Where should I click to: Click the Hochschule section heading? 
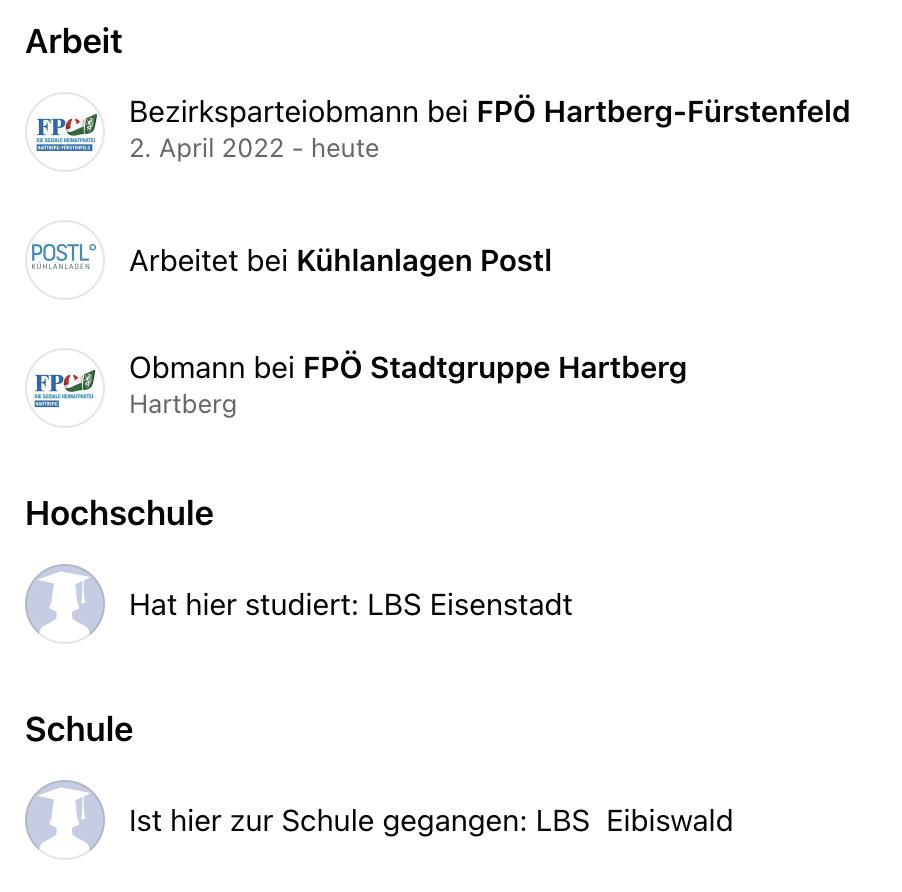[x=120, y=513]
